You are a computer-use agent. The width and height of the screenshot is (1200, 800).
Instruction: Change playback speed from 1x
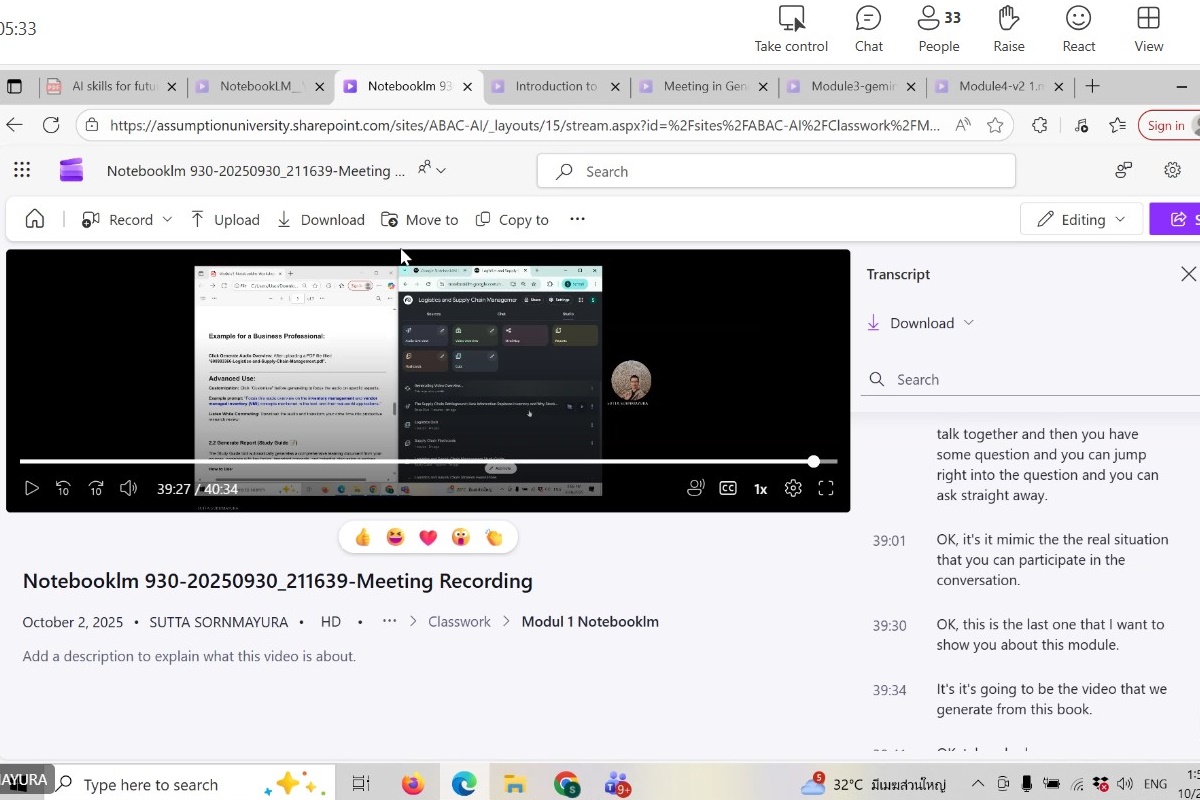coord(760,489)
